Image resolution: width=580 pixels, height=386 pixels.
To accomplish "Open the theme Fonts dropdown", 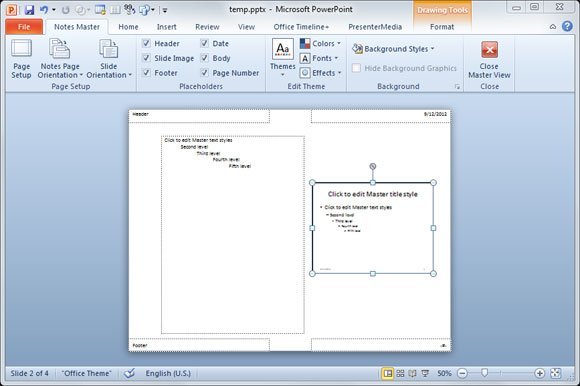I will (319, 58).
